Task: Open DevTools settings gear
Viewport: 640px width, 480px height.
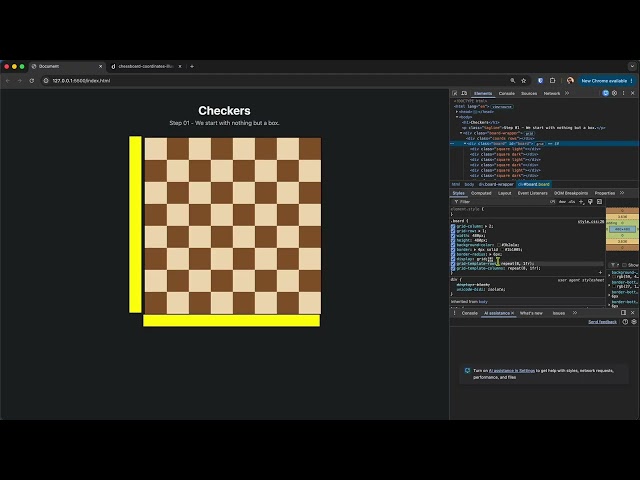Action: coord(614,93)
